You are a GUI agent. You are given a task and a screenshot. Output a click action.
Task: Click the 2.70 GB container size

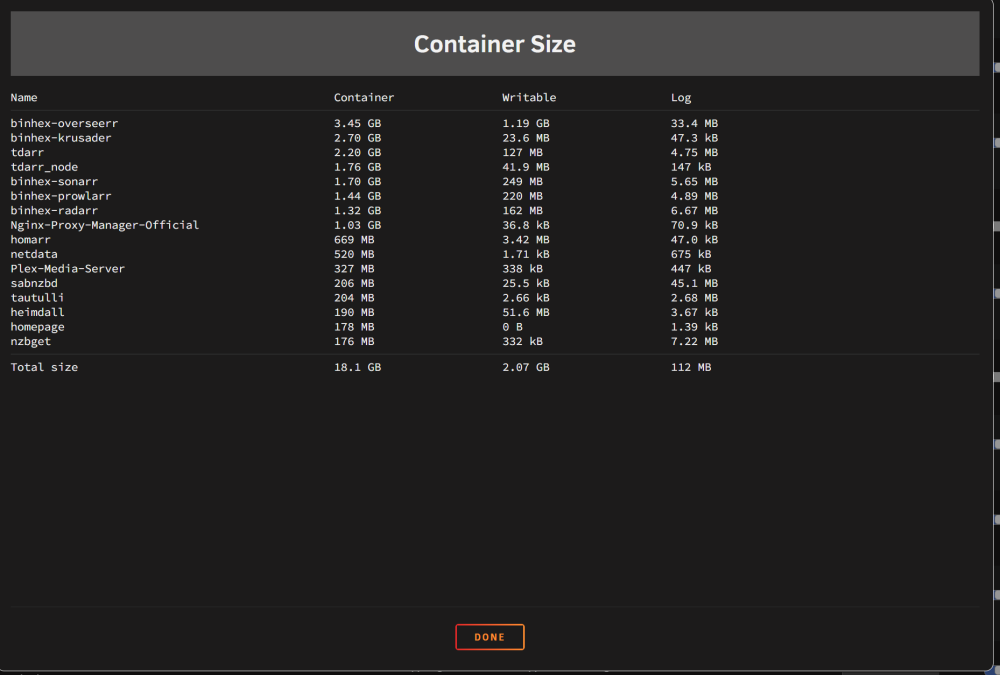click(x=357, y=138)
